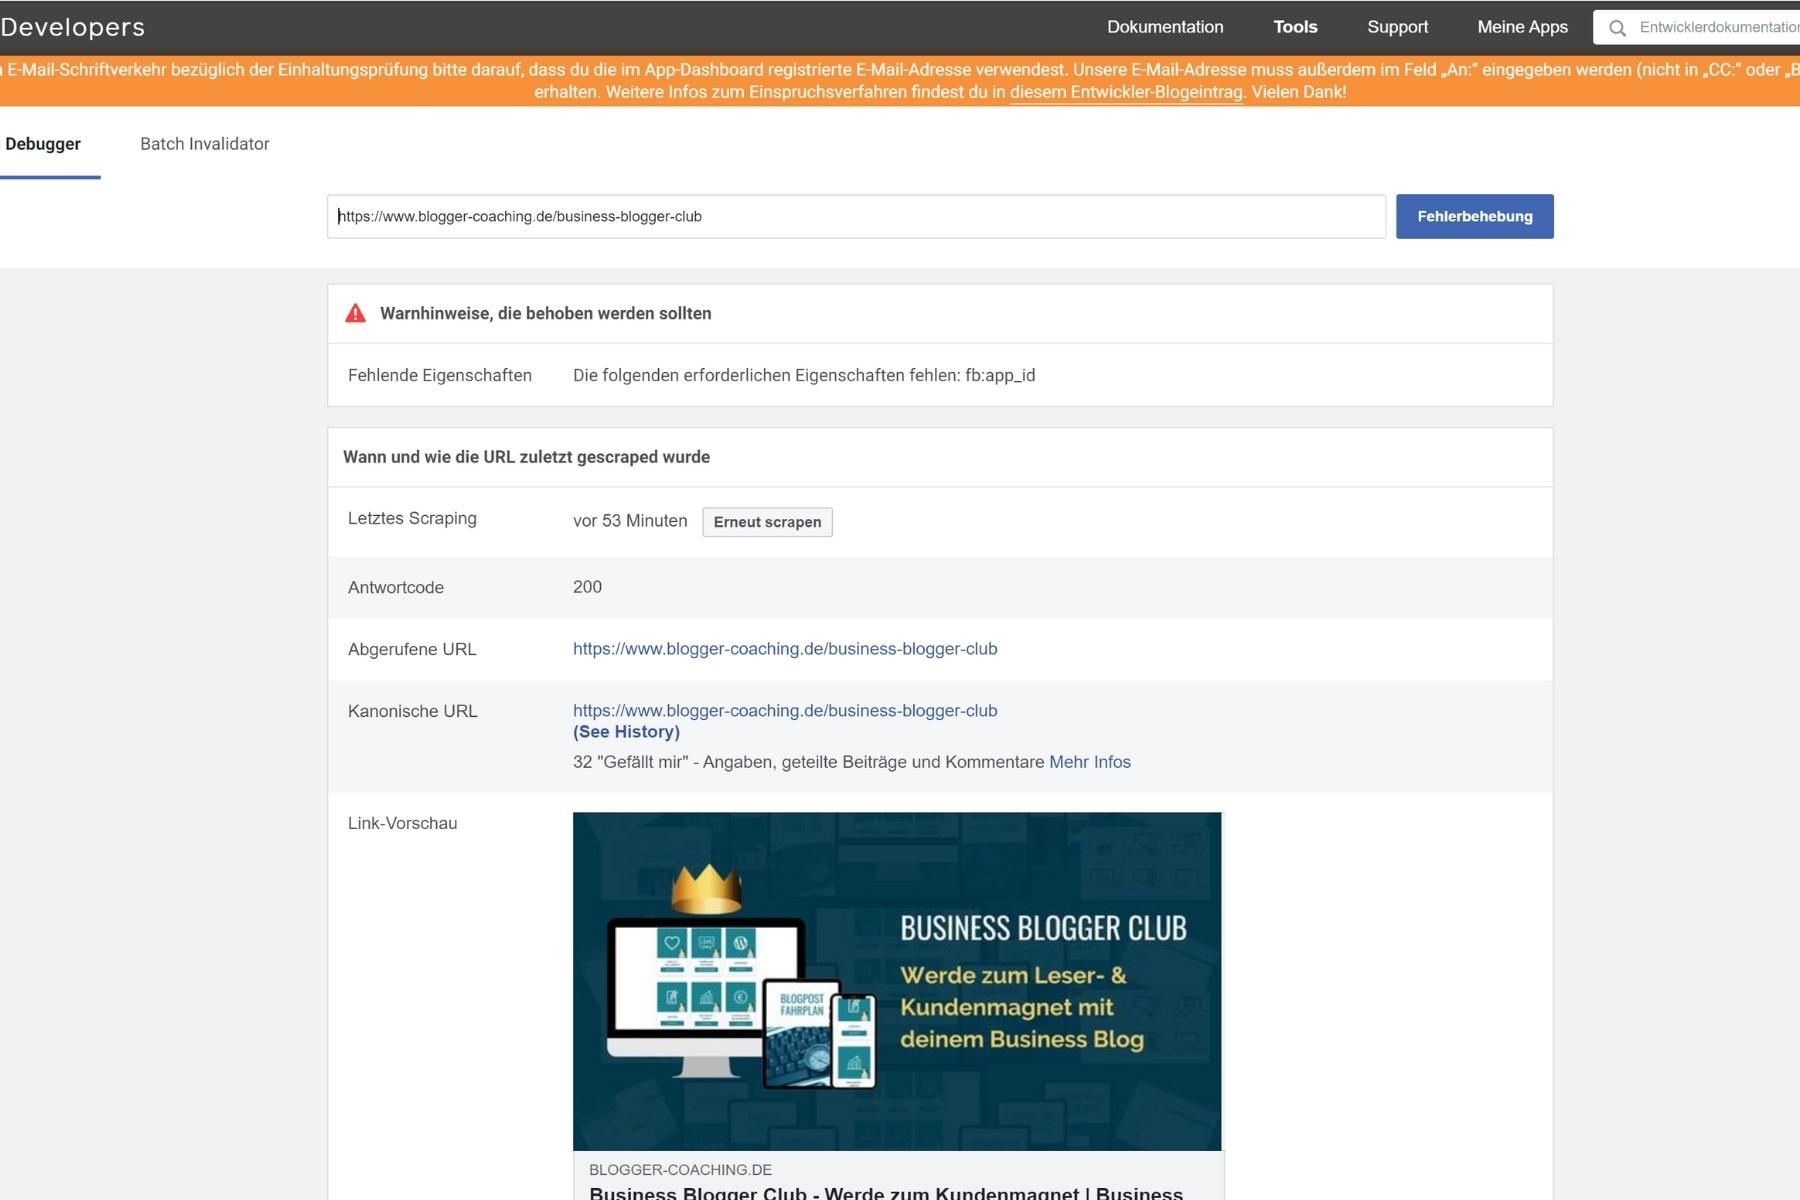Click the red warning triangle icon
This screenshot has width=1800, height=1200.
(x=355, y=313)
